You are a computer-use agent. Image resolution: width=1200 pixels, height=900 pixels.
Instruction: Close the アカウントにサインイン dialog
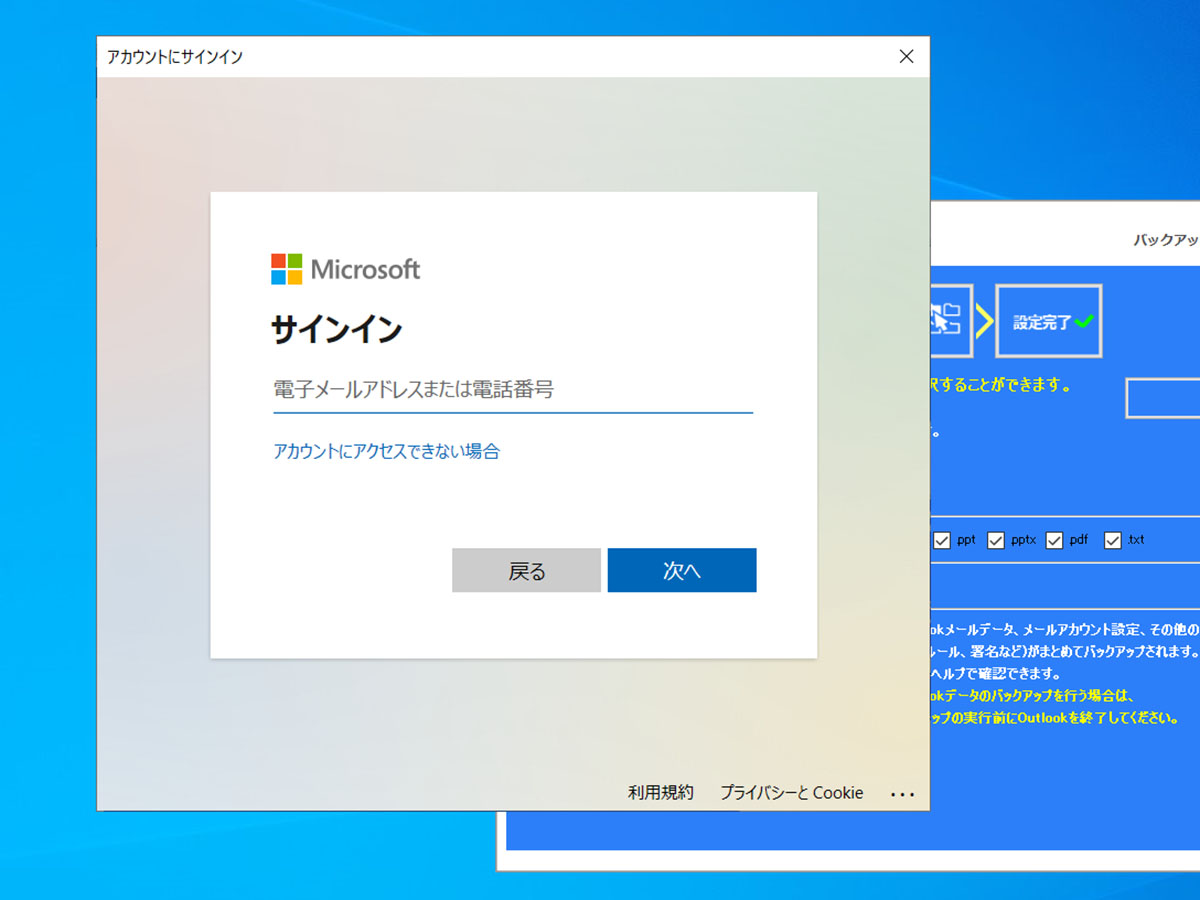point(906,57)
